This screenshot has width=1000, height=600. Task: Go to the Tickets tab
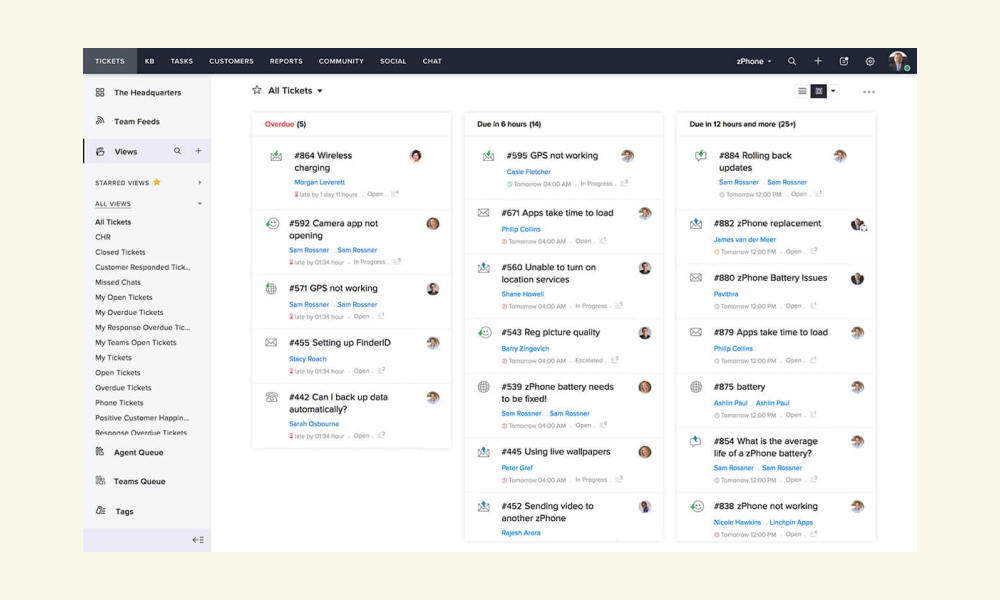coord(110,61)
